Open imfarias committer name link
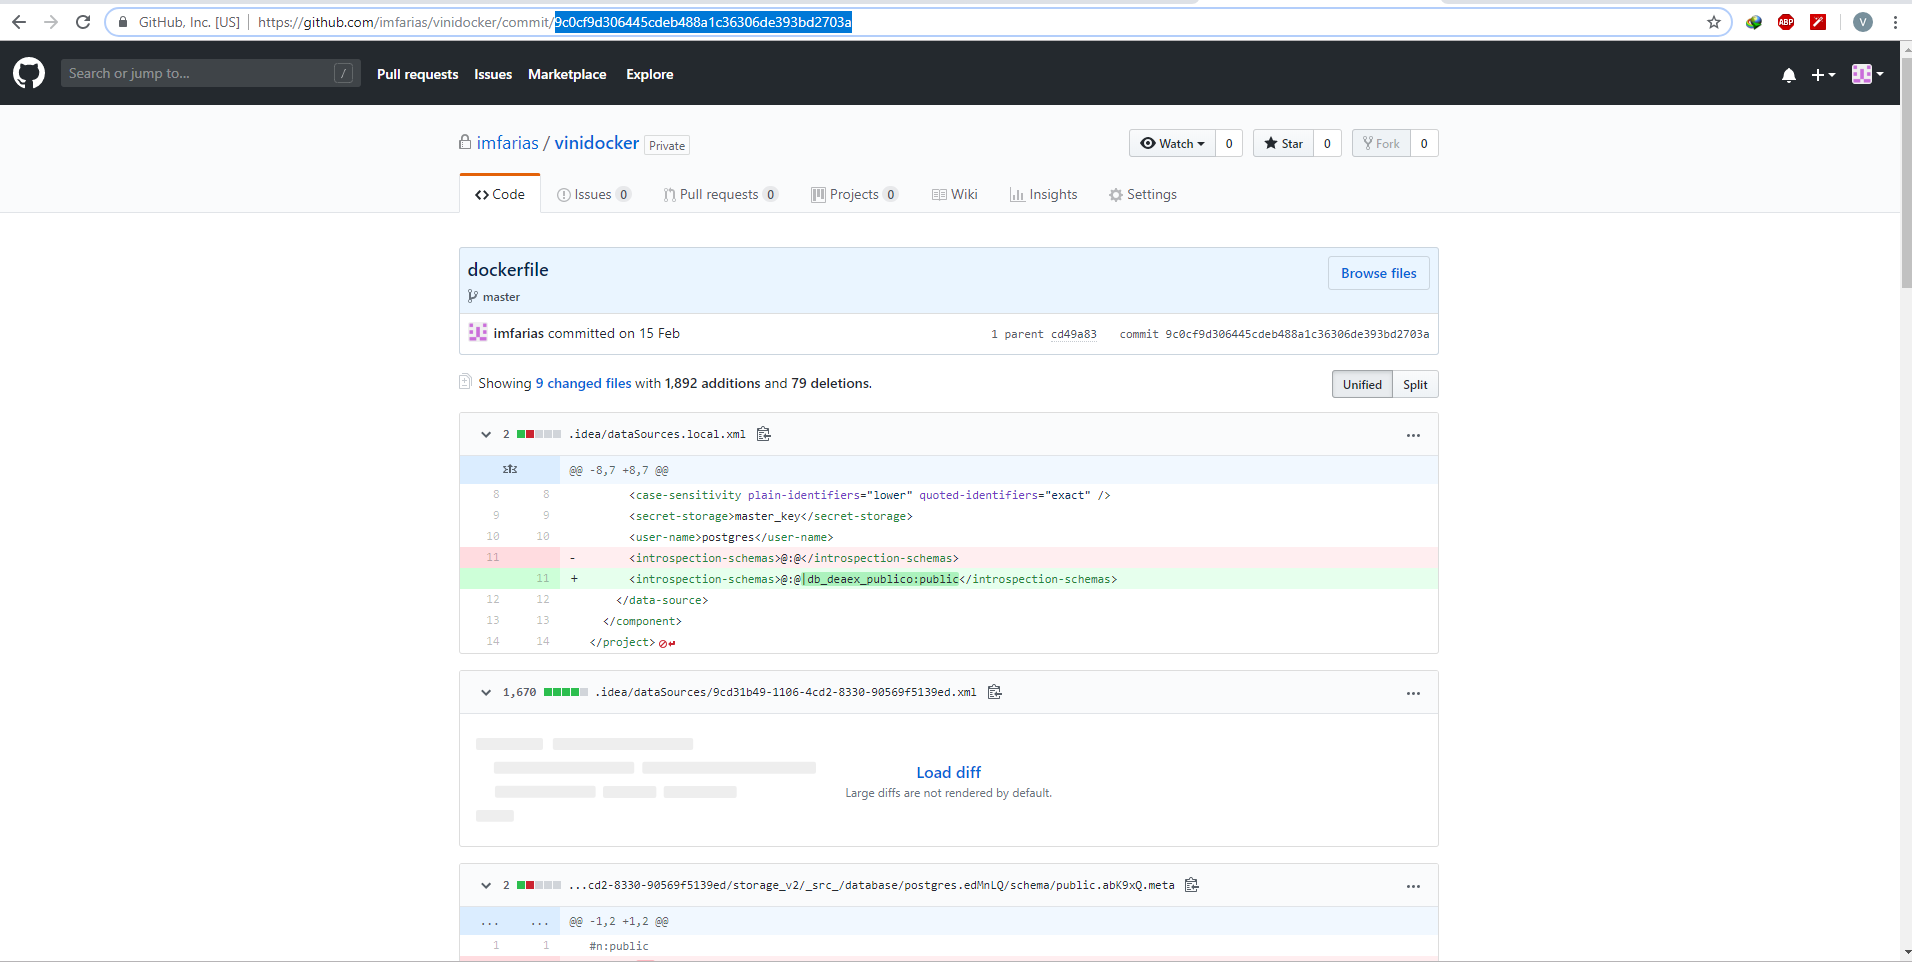Viewport: 1912px width, 962px height. [x=518, y=333]
